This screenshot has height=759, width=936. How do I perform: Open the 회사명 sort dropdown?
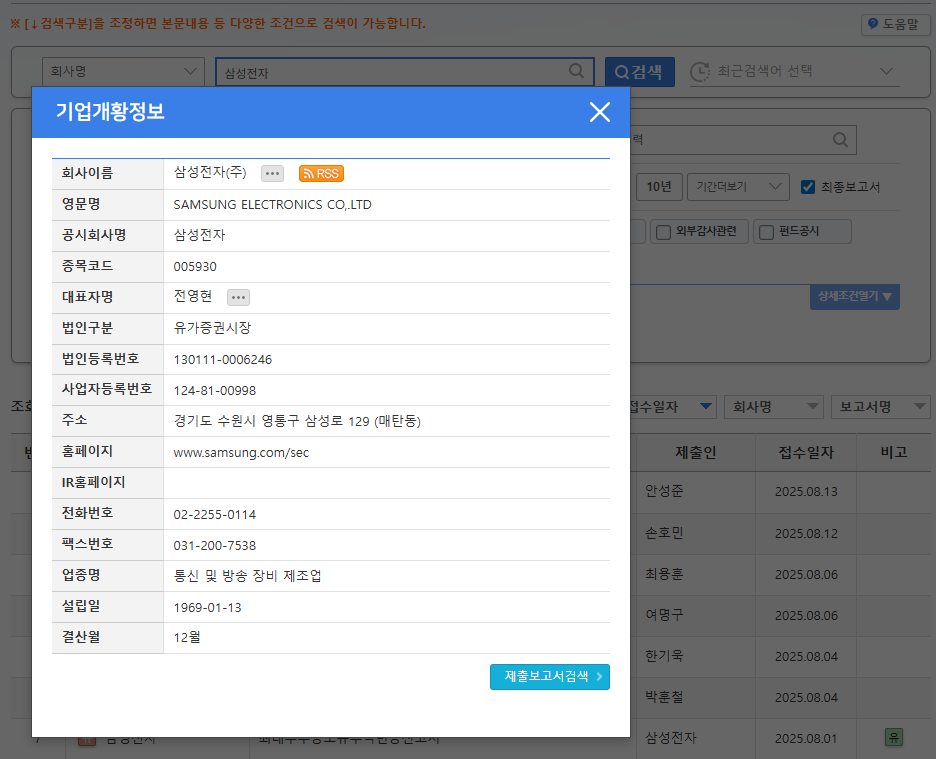[x=774, y=407]
